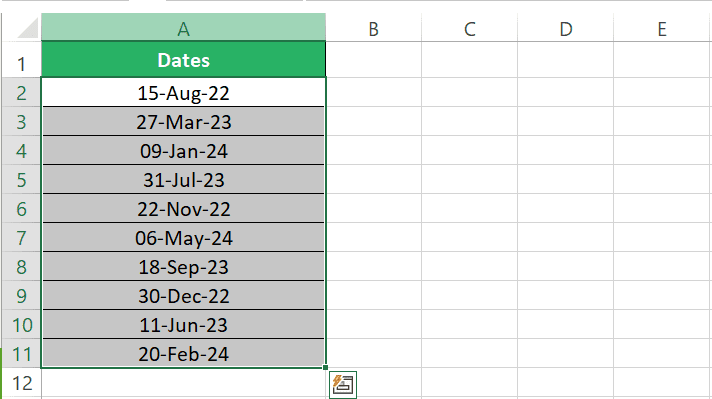Select row 12 header

(21, 383)
